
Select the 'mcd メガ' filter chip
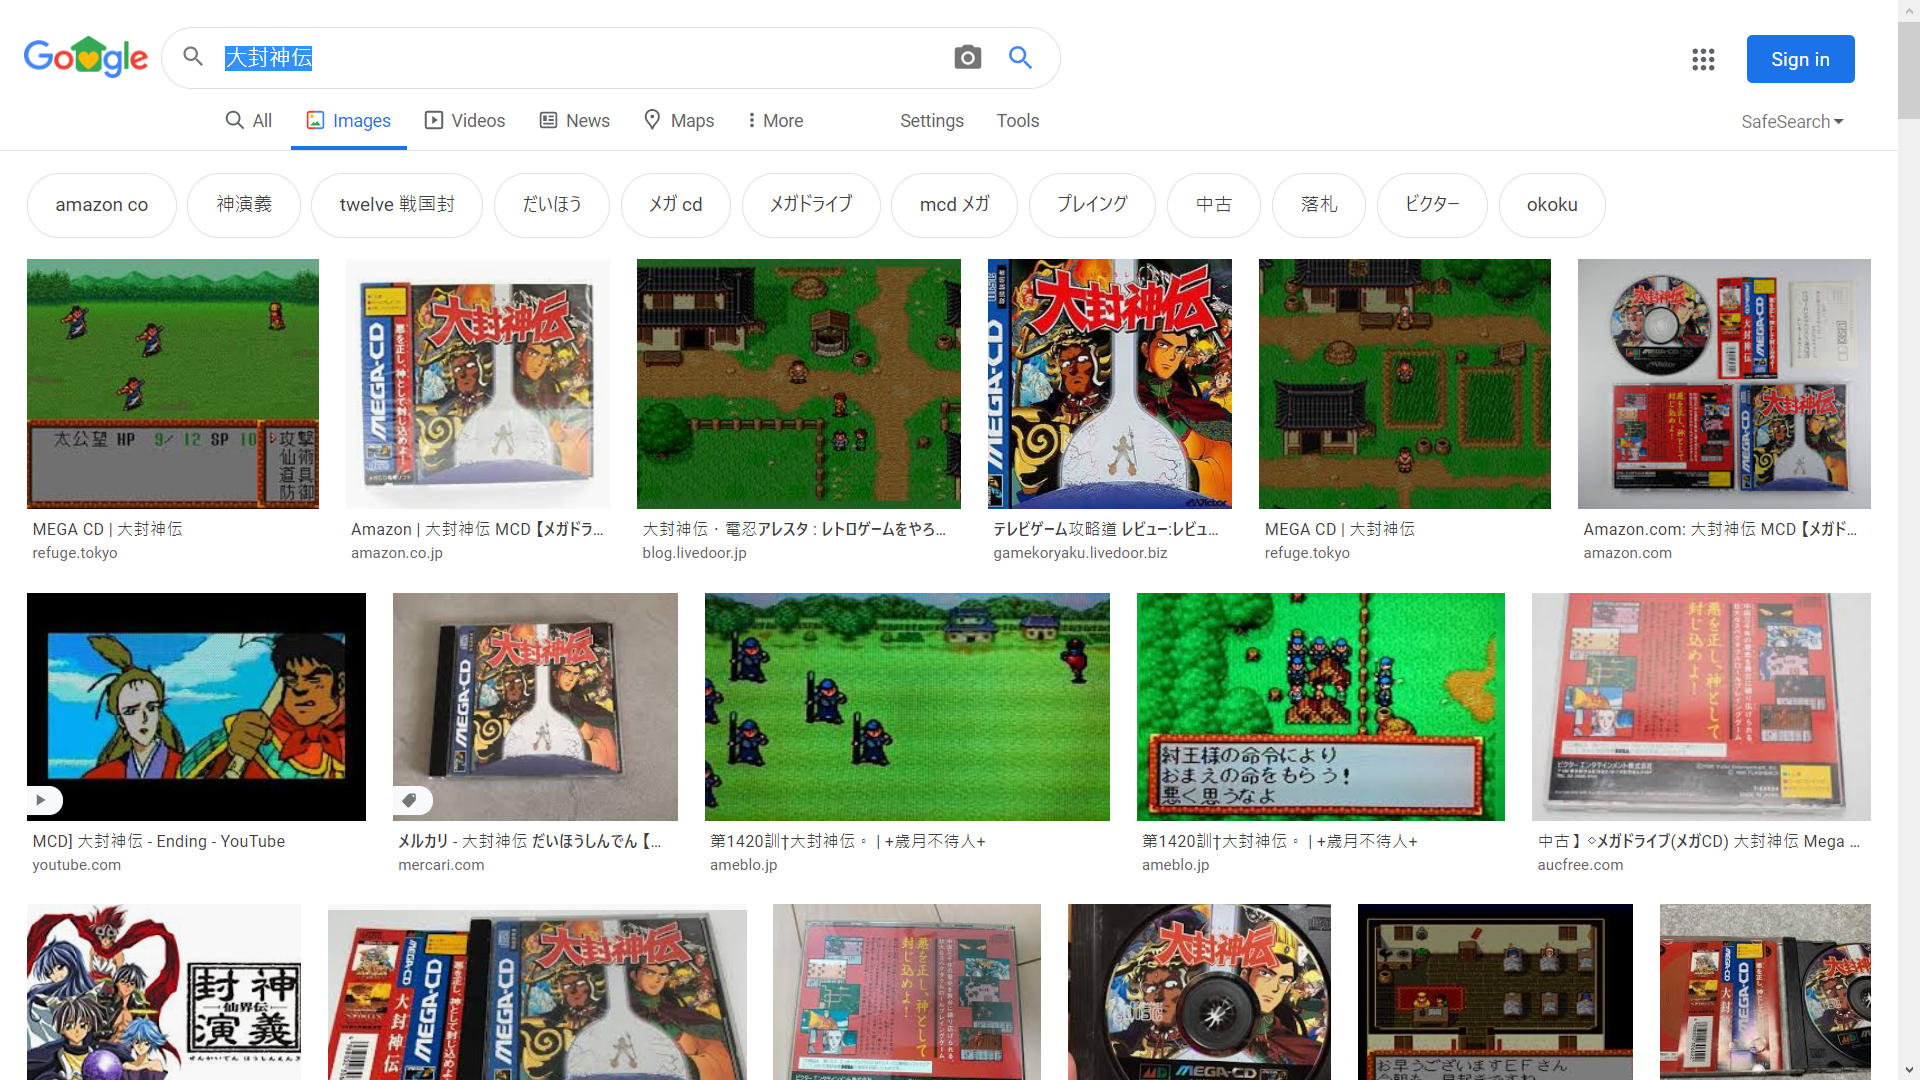(x=955, y=205)
